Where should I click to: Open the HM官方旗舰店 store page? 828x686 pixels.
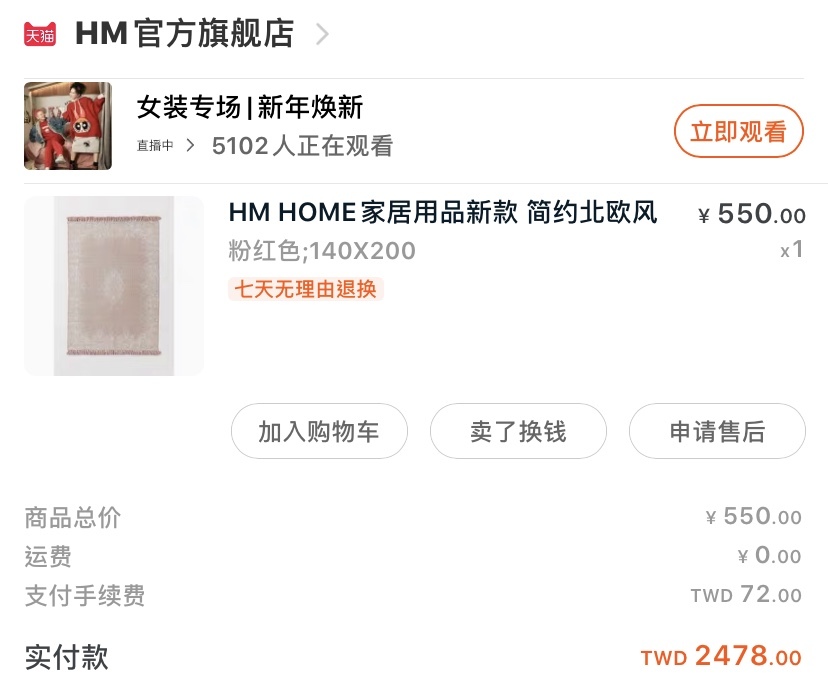(184, 34)
